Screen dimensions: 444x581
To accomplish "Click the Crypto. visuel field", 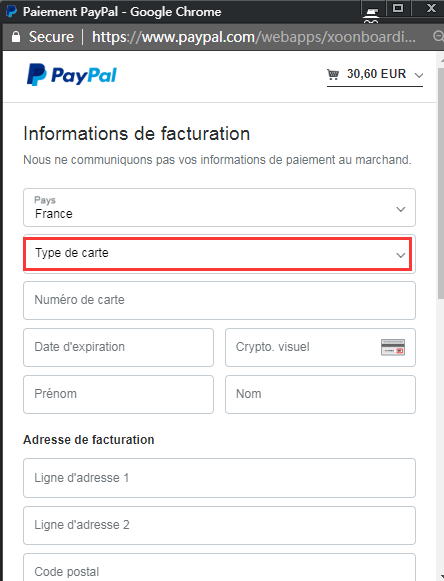I will (320, 348).
